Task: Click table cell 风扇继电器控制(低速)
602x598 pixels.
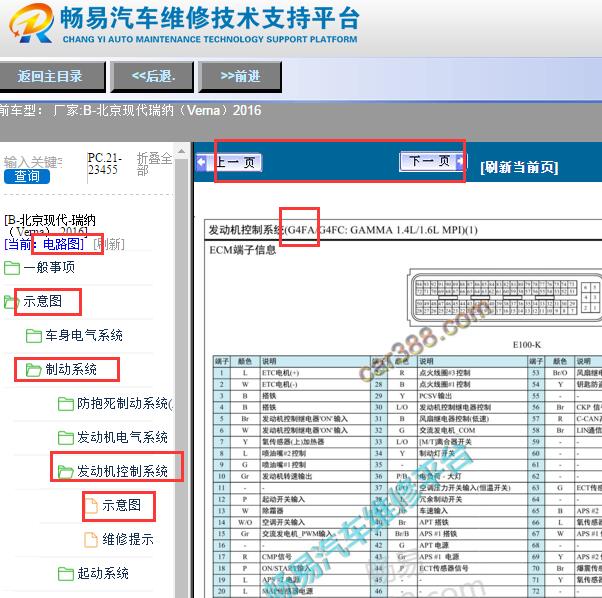Action: click(473, 419)
